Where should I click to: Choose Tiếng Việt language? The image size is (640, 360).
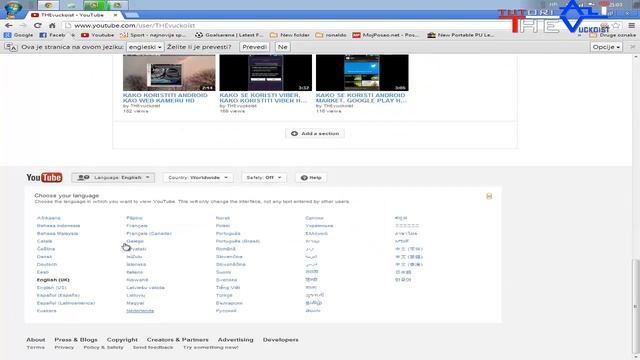(x=228, y=288)
